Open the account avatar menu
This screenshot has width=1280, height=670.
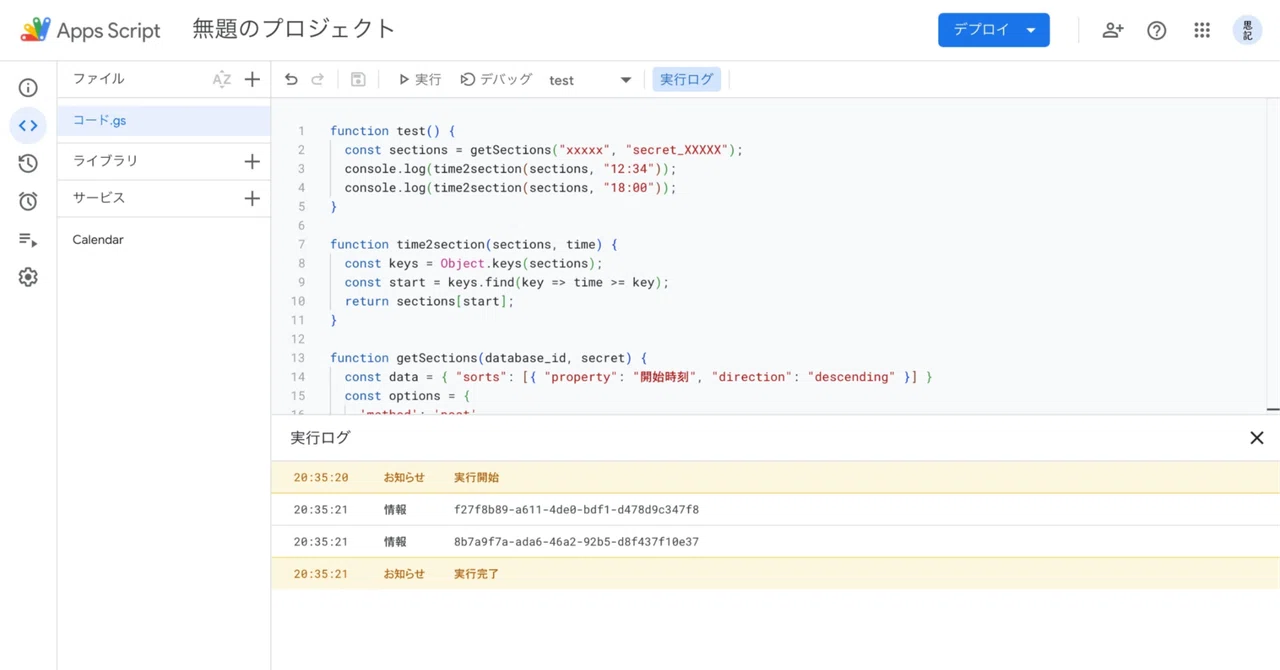1247,31
